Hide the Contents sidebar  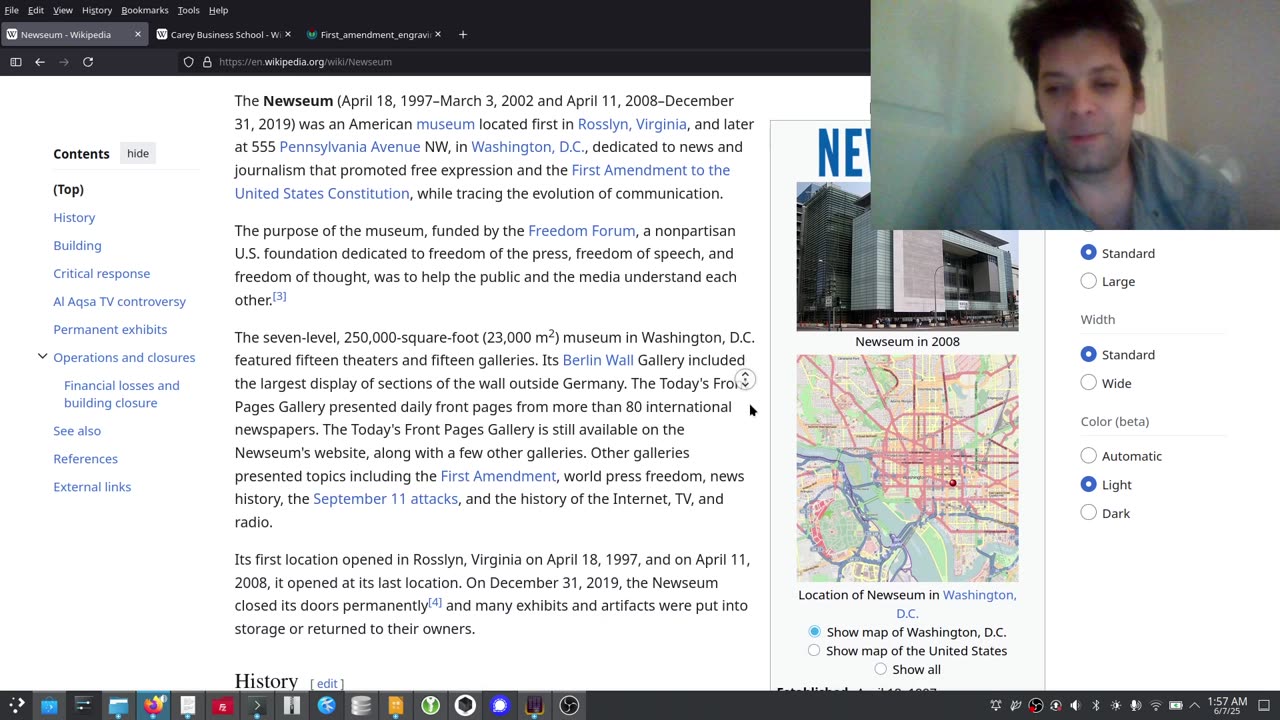point(138,153)
